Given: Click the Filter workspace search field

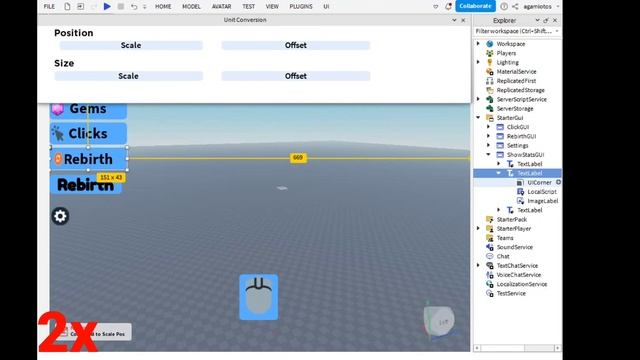Looking at the screenshot, I should click(514, 31).
